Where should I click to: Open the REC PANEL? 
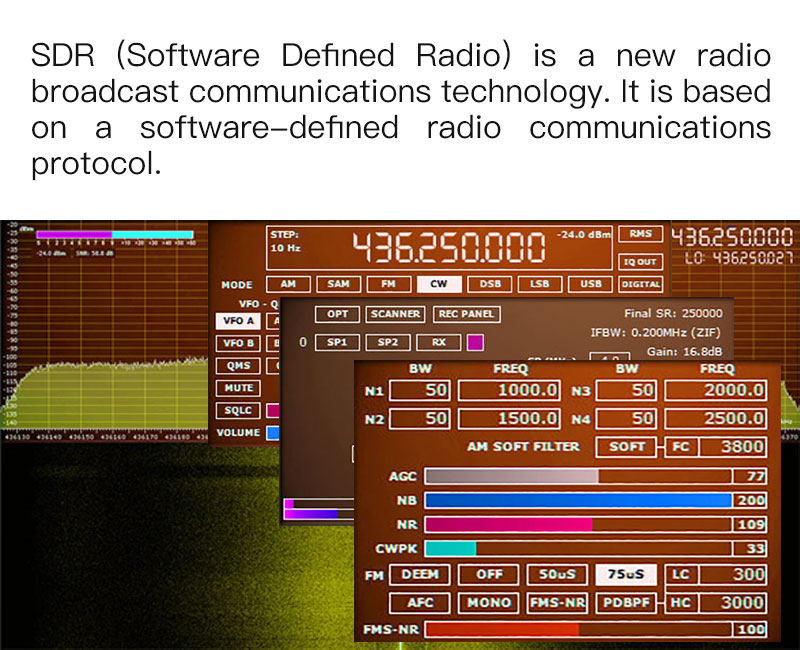pyautogui.click(x=466, y=314)
